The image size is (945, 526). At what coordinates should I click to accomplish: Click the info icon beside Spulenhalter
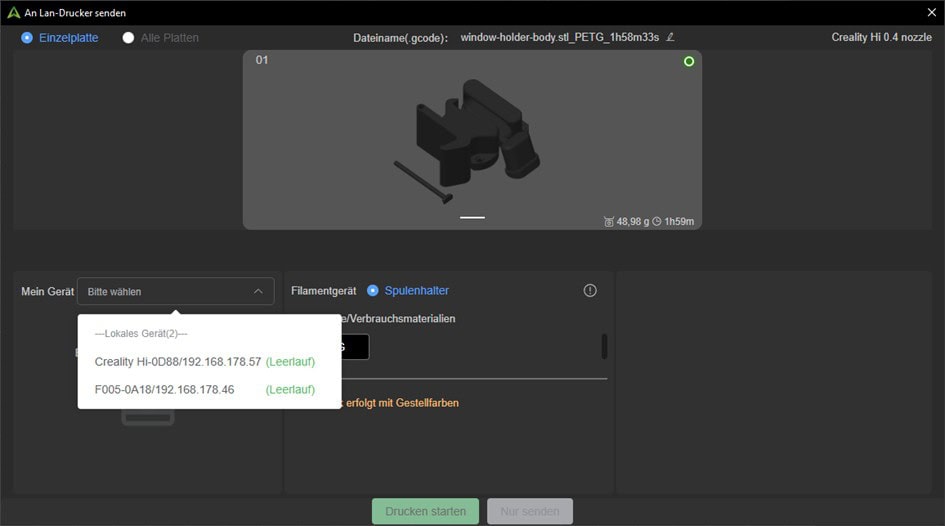590,291
